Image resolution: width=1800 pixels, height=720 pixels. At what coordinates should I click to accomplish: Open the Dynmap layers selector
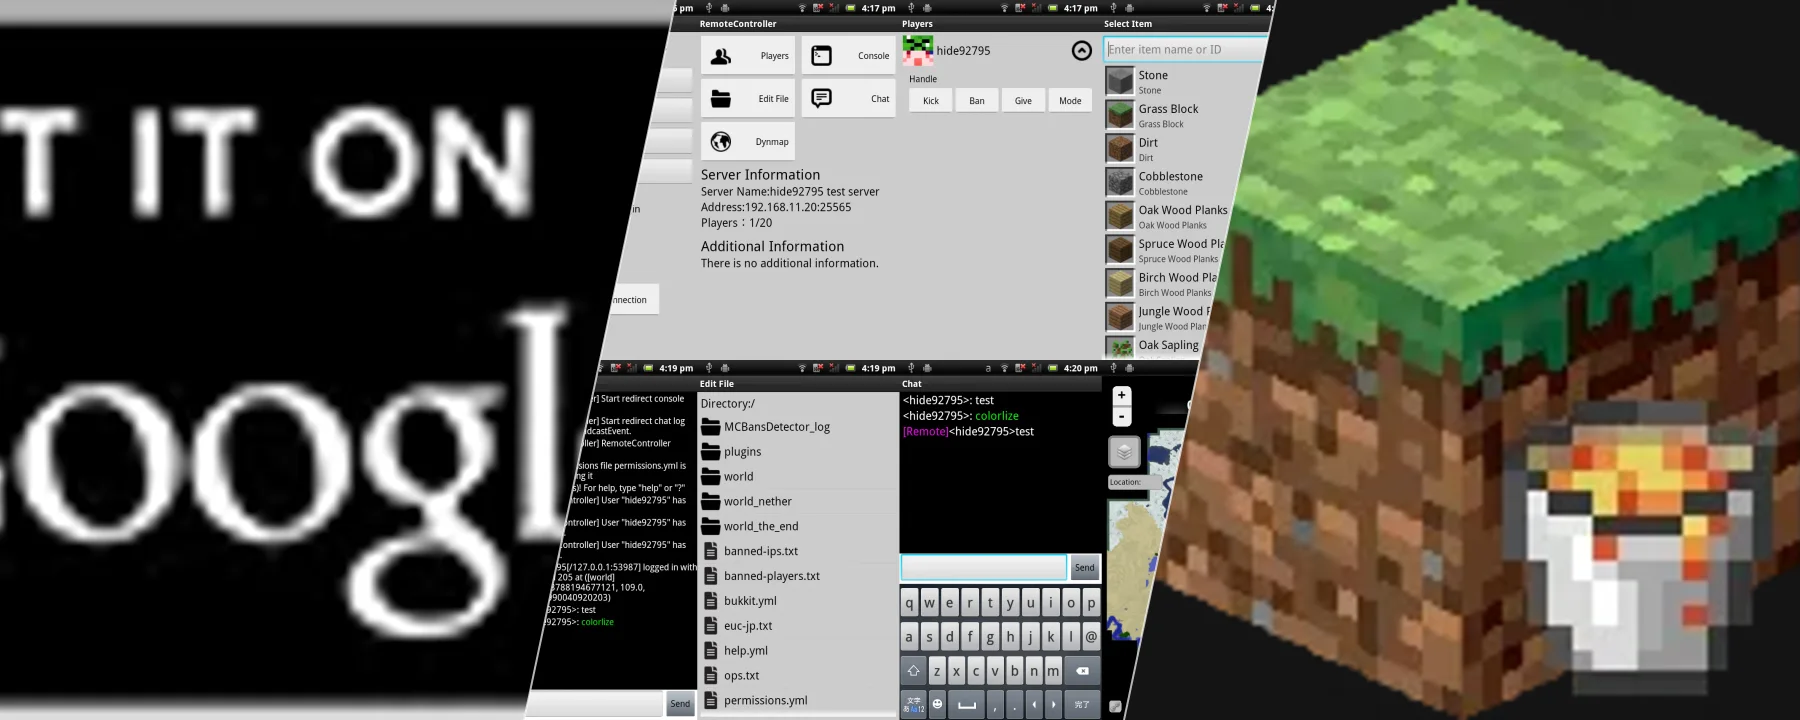click(1124, 452)
